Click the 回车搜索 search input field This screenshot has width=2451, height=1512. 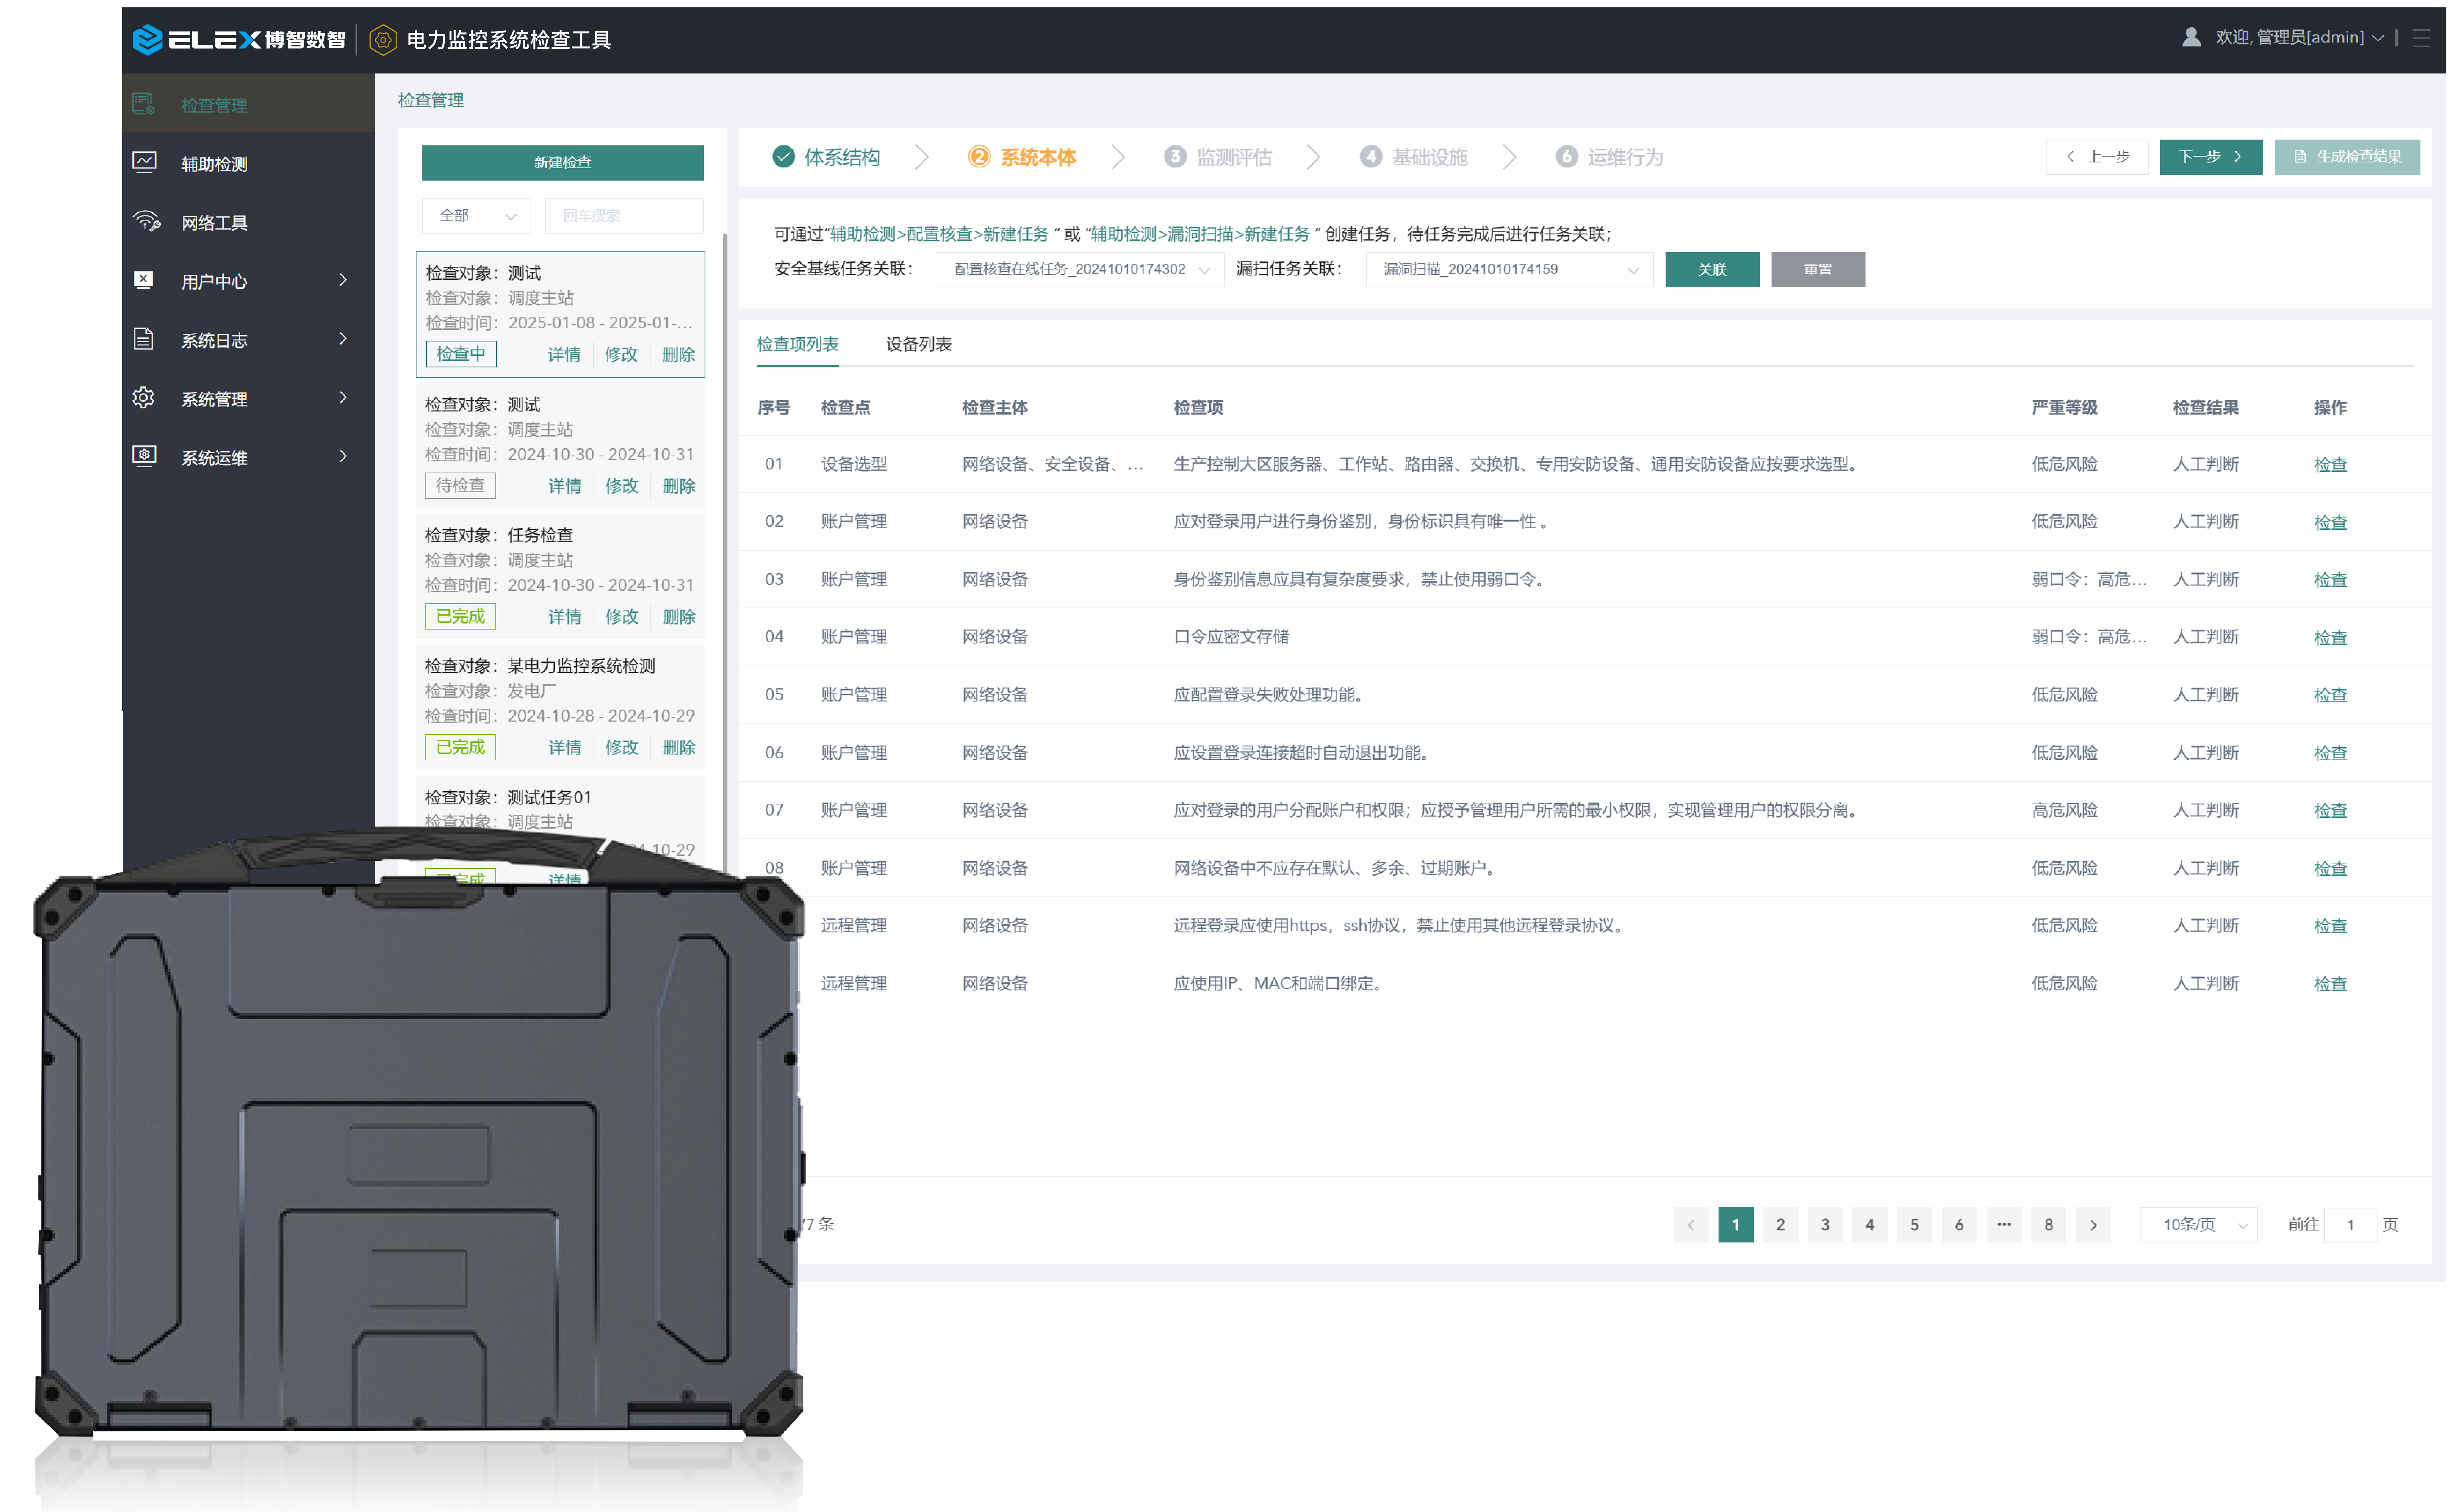pos(624,216)
